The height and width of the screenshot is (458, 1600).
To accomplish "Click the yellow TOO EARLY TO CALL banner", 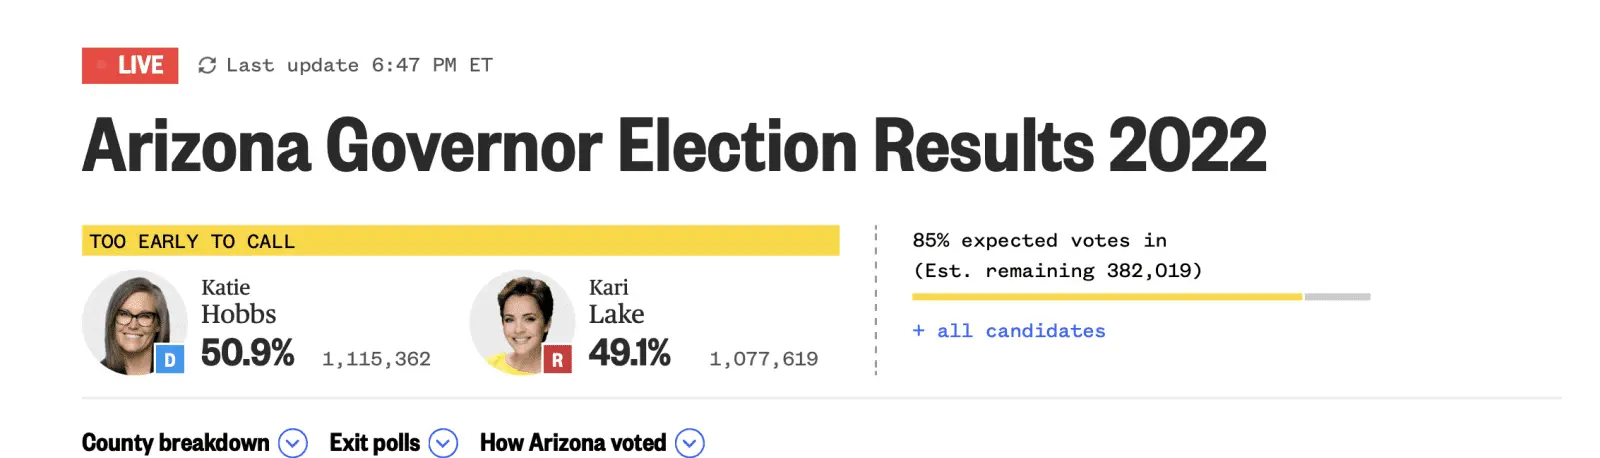I will tap(460, 241).
